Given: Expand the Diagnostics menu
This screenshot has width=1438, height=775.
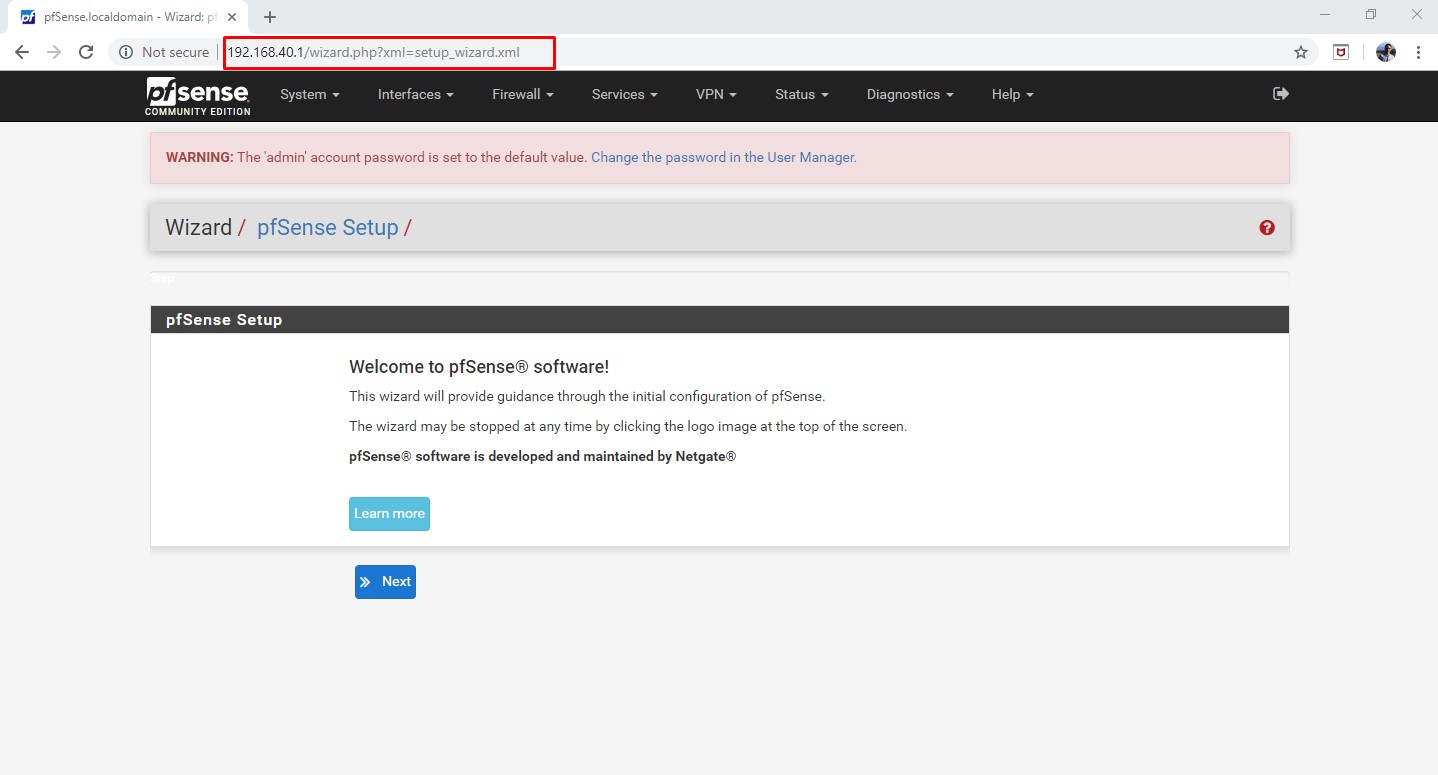Looking at the screenshot, I should tap(910, 94).
